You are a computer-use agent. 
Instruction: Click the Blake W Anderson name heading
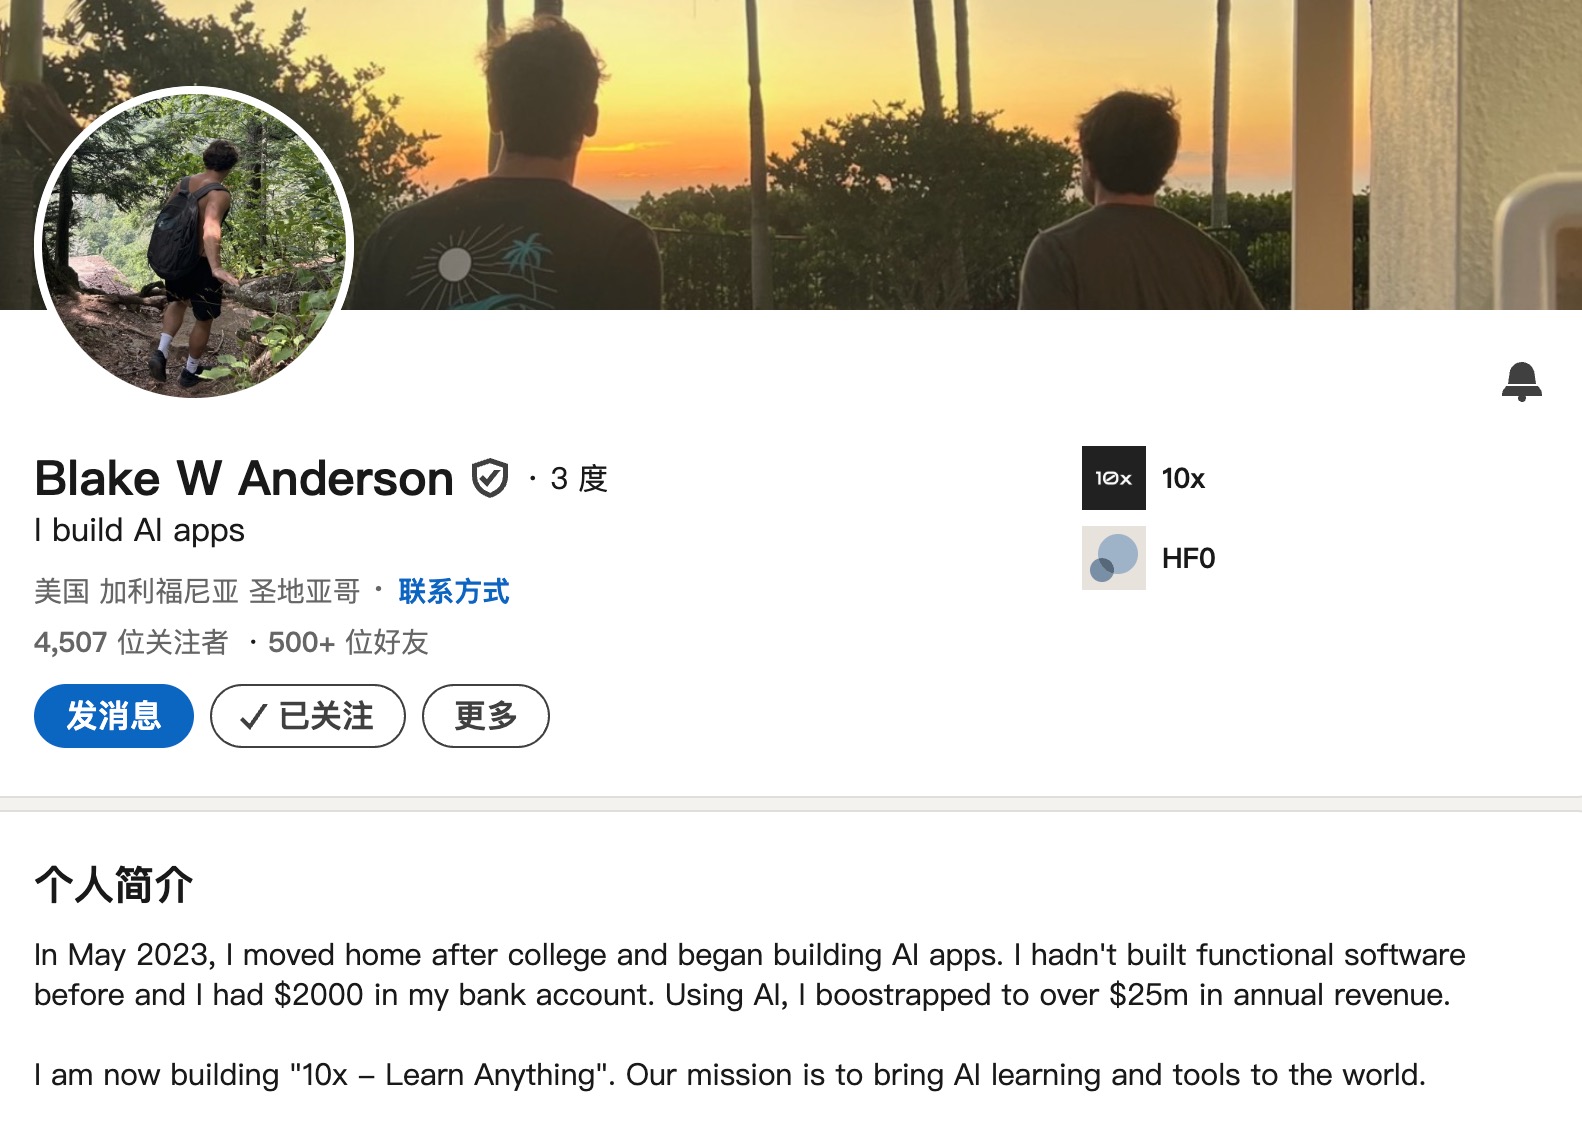coord(244,478)
